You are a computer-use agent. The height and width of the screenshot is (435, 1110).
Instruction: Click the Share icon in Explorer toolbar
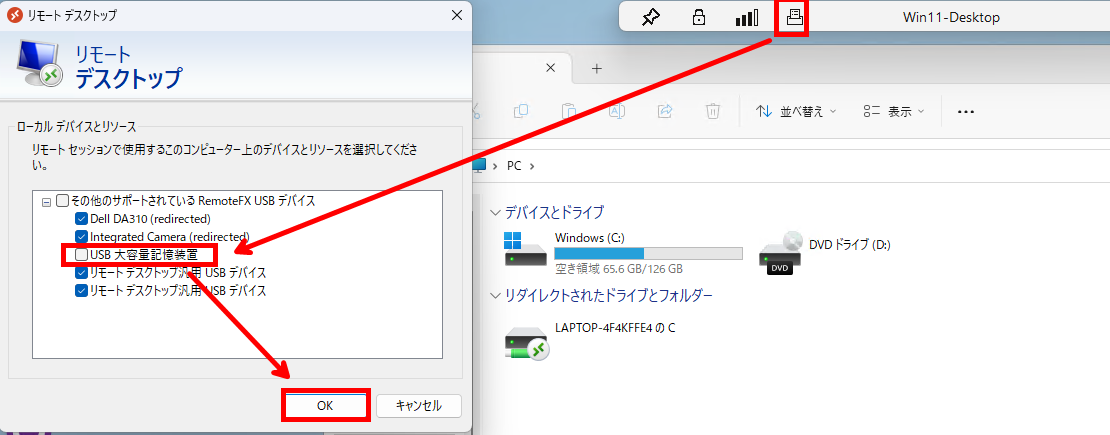[665, 111]
